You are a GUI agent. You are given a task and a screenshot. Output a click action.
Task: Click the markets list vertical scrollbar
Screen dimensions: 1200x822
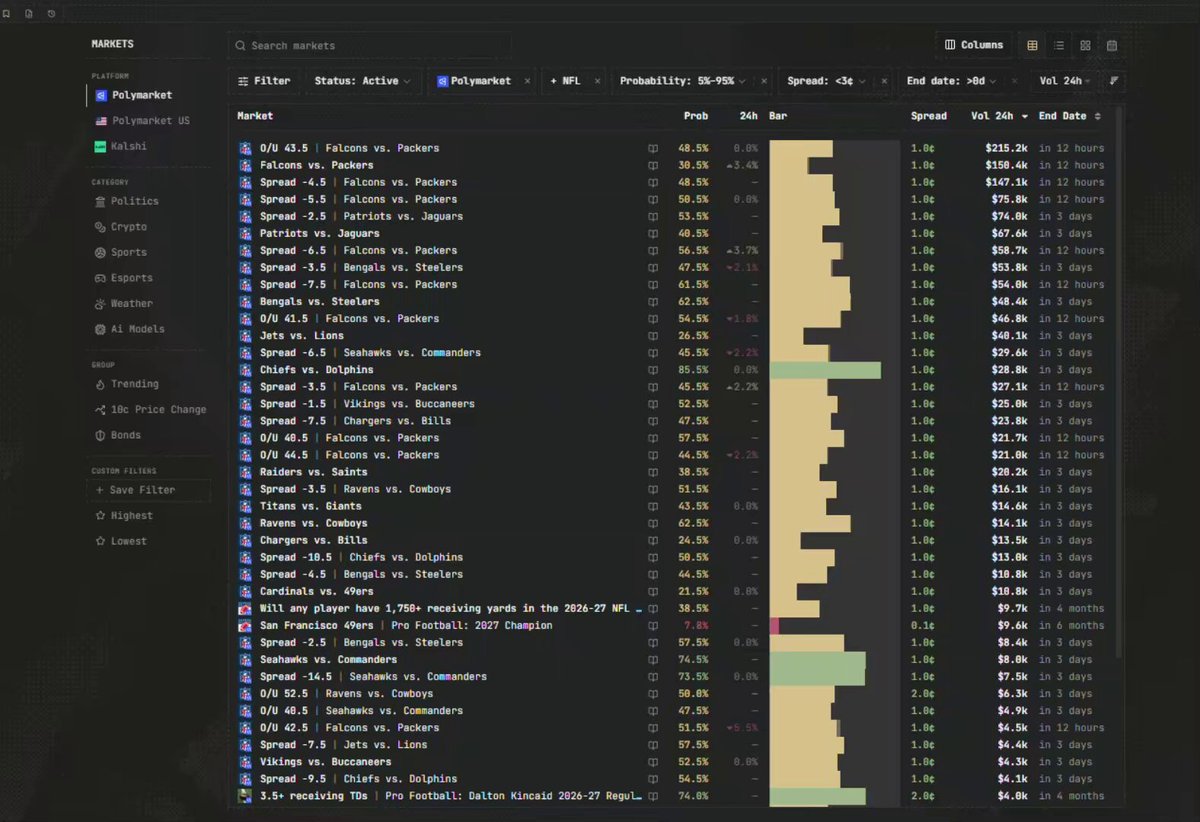tap(1119, 380)
